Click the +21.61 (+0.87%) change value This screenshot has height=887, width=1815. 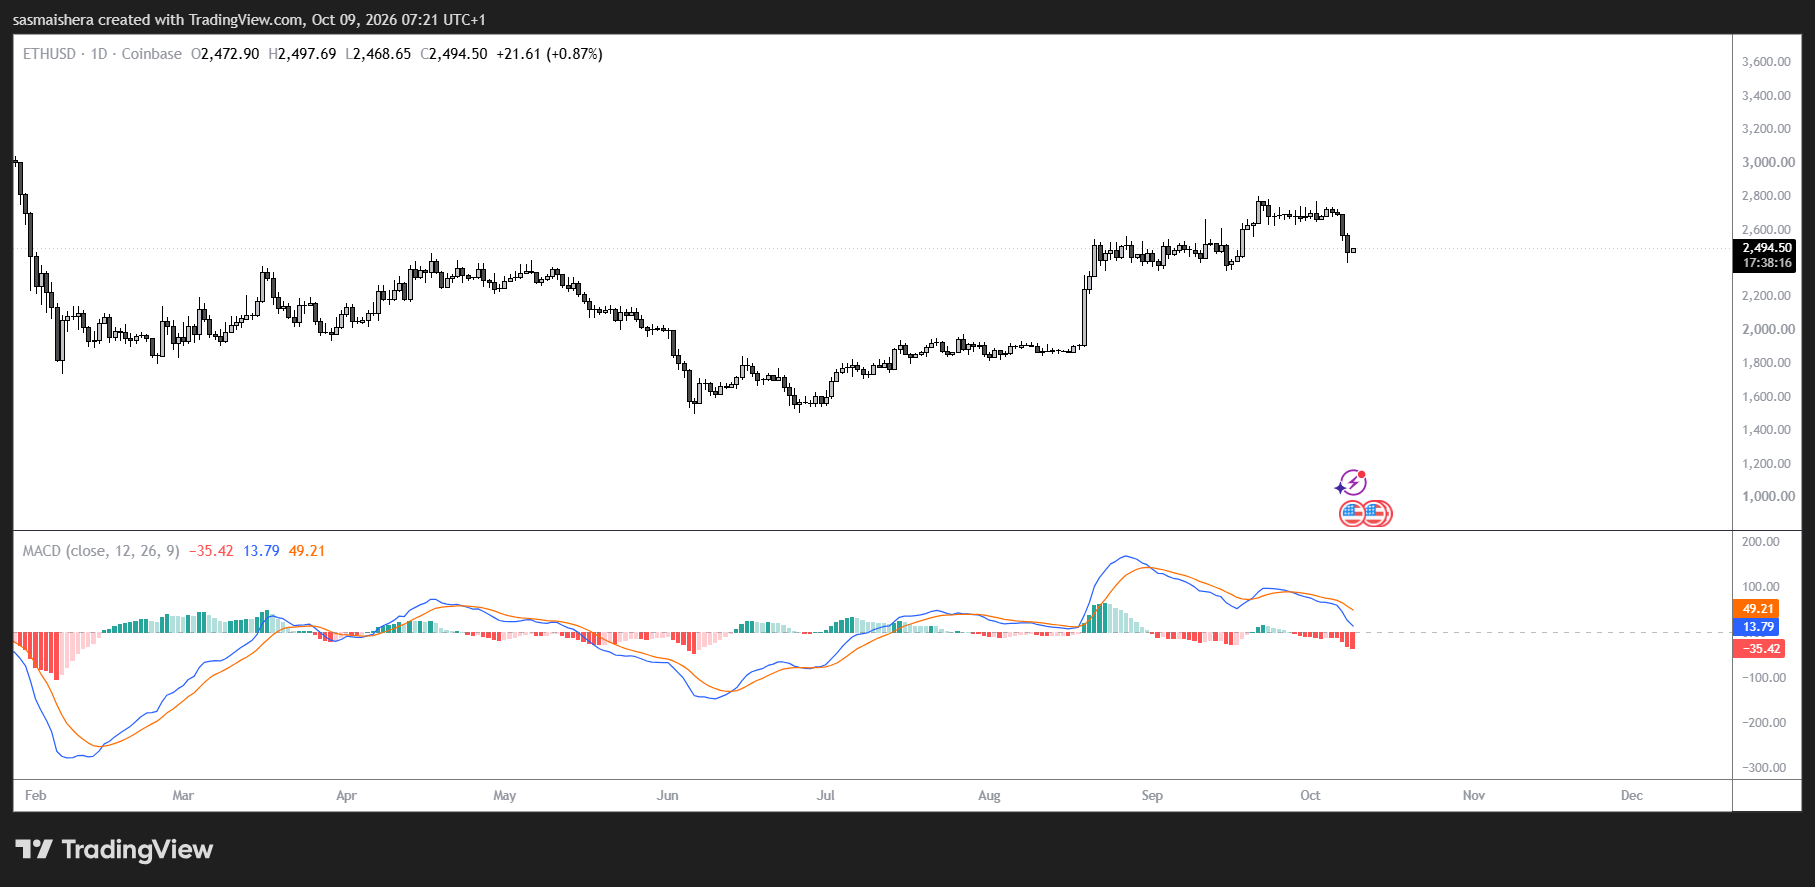coord(549,54)
